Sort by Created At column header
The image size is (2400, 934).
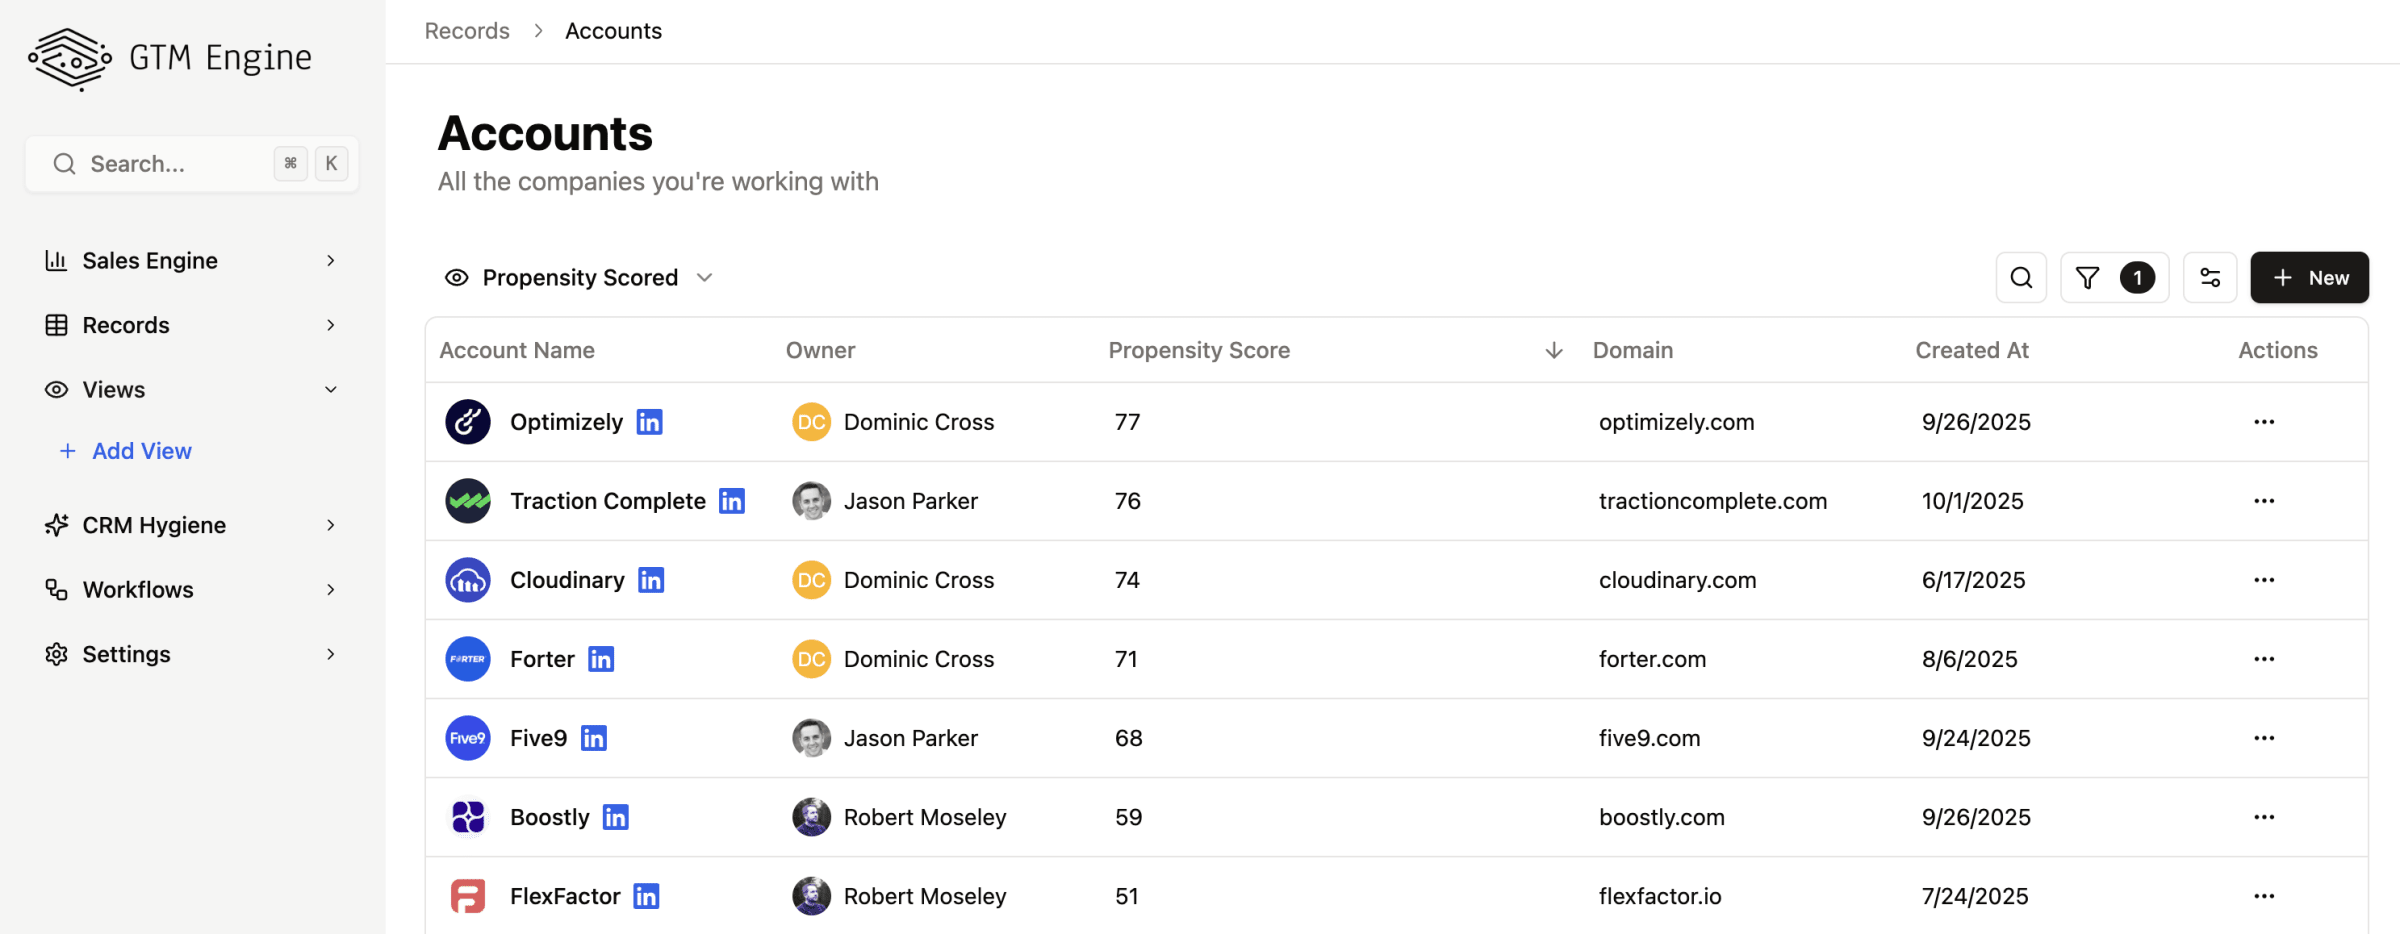[1972, 350]
